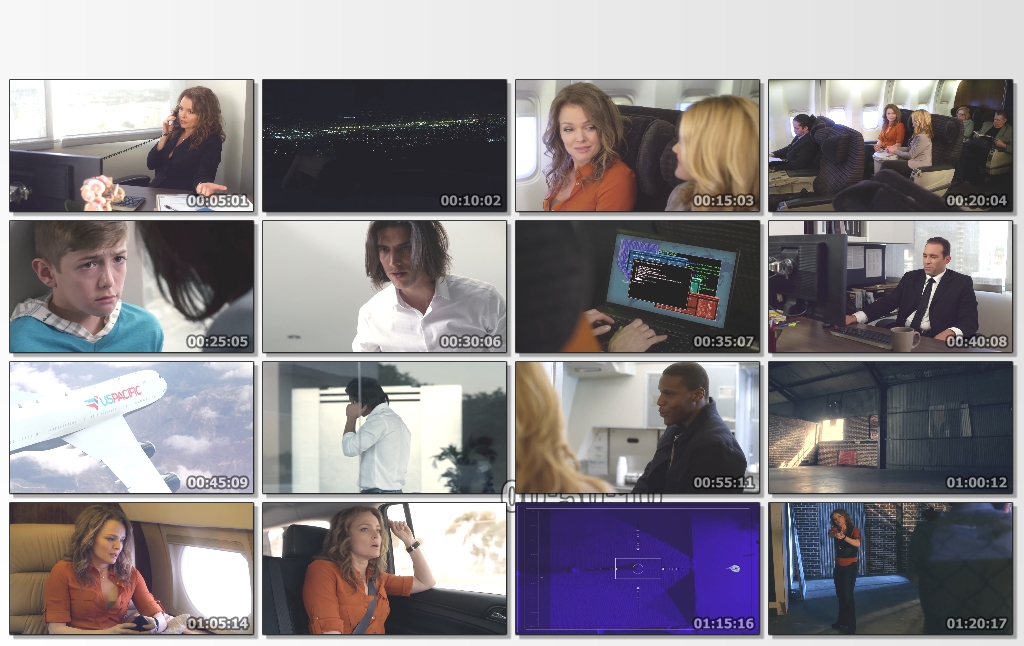Open the airplane cabin frame at 00:15:03
The image size is (1024, 646).
click(x=637, y=146)
